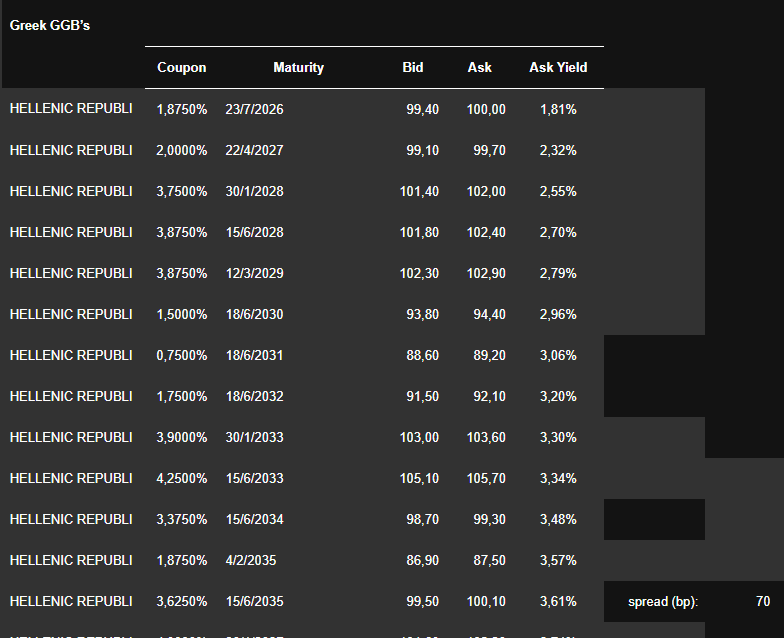This screenshot has width=784, height=638.
Task: Select maturity cell 18/6/2031
Action: pos(254,356)
